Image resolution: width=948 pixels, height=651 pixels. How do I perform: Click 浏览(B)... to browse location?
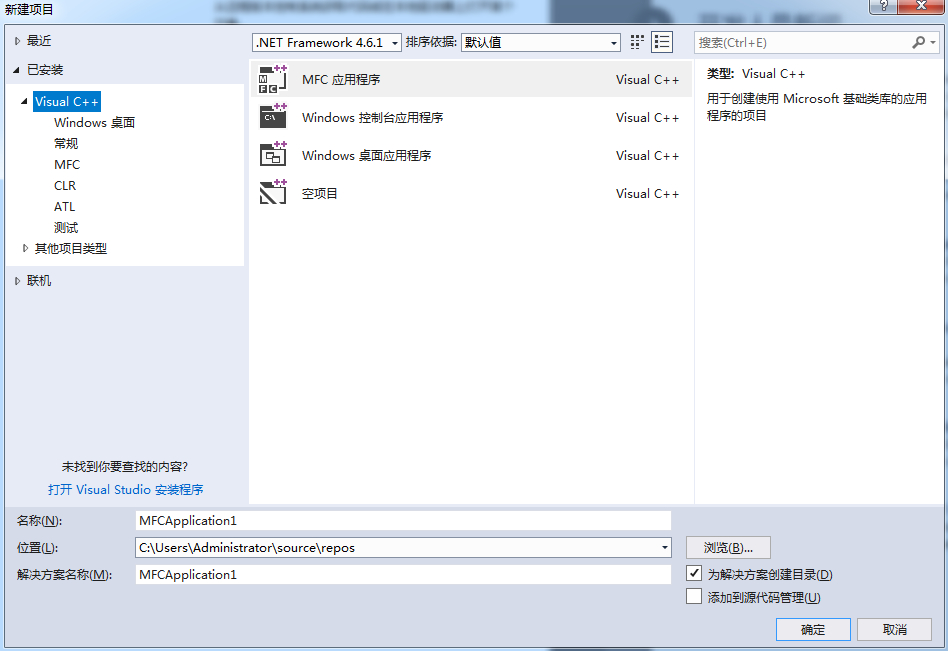728,548
